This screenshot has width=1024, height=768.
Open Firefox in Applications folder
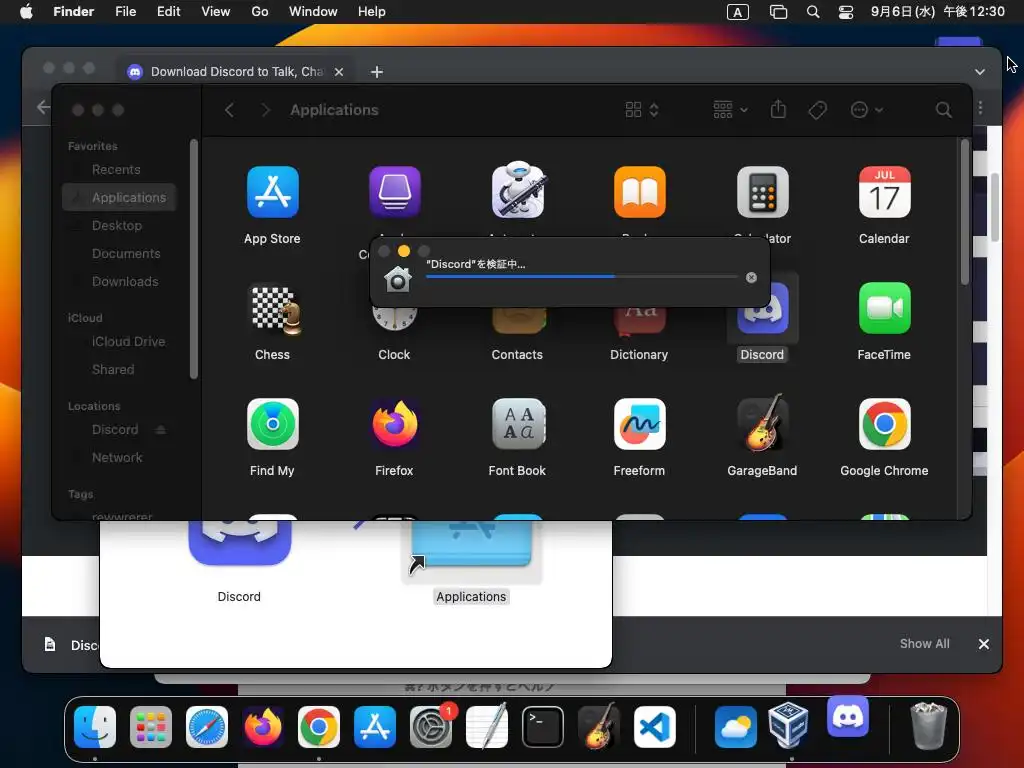[394, 424]
